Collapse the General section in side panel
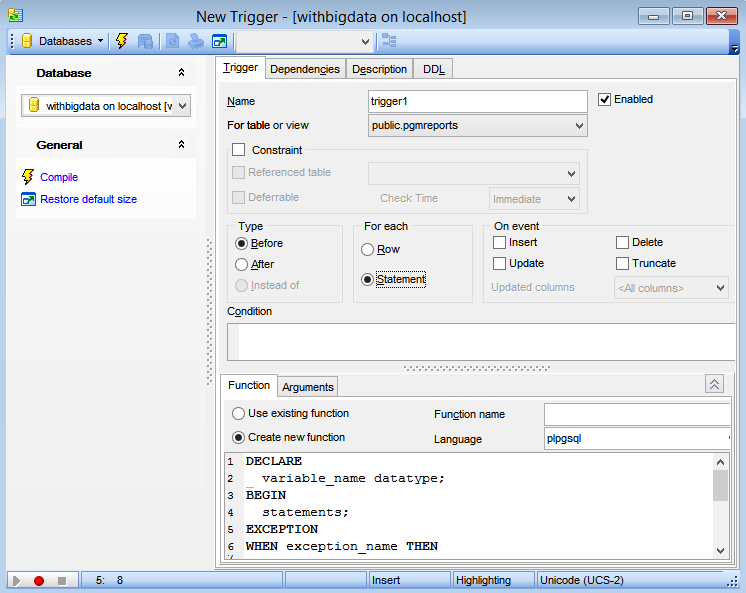746x593 pixels. tap(181, 145)
